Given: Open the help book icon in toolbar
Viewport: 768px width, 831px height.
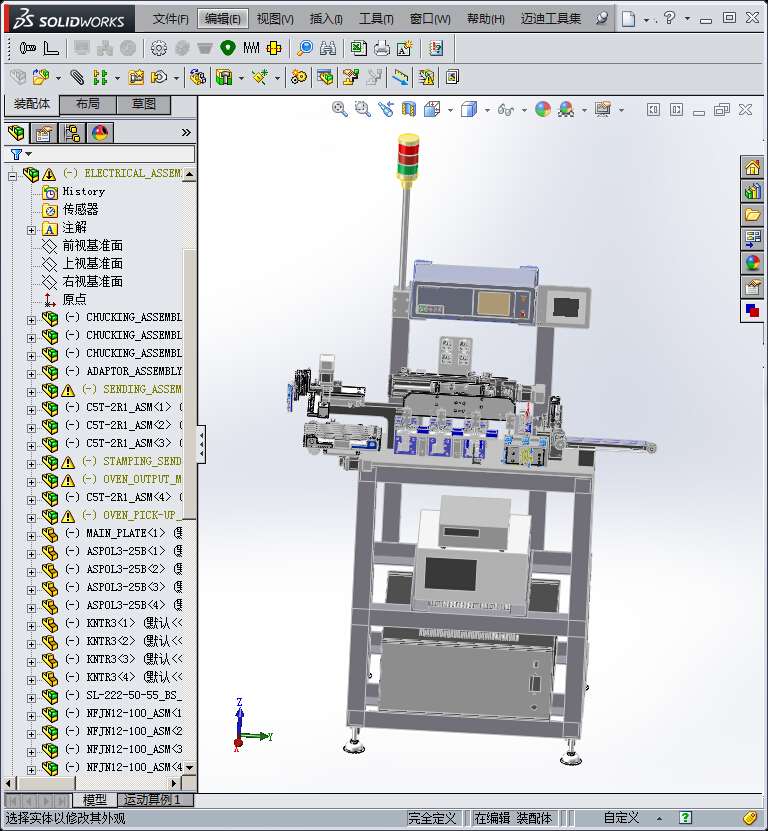Looking at the screenshot, I should point(436,48).
